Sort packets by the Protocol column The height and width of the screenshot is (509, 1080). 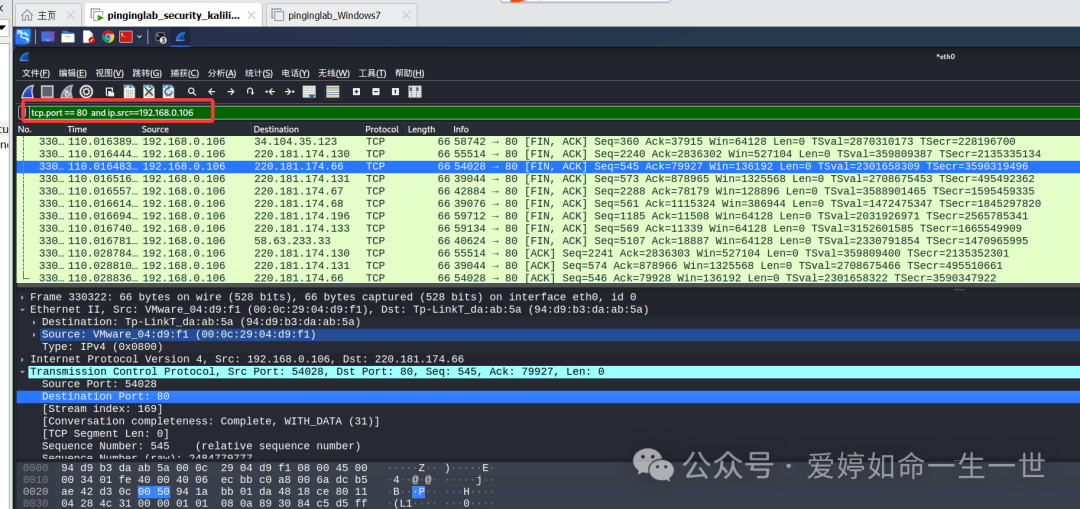point(384,129)
